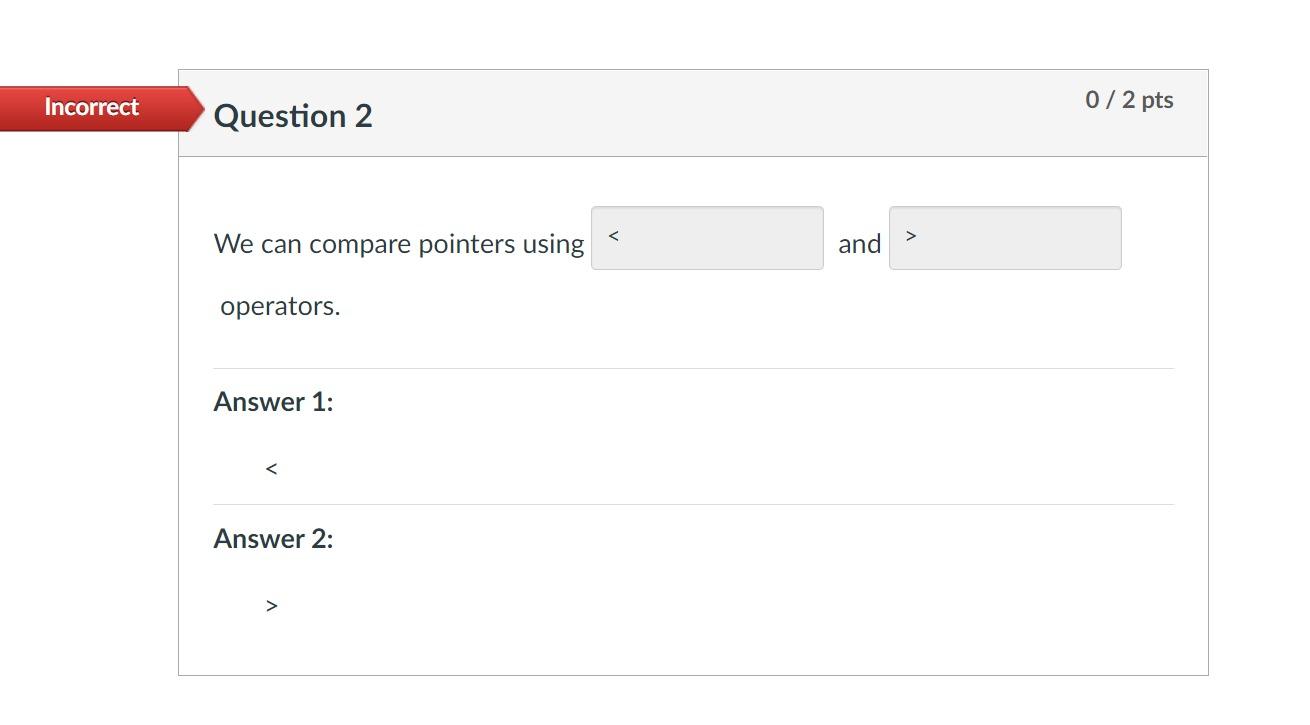Click the word "operators." in the question
Screen dimensions: 1310x725
click(x=280, y=306)
